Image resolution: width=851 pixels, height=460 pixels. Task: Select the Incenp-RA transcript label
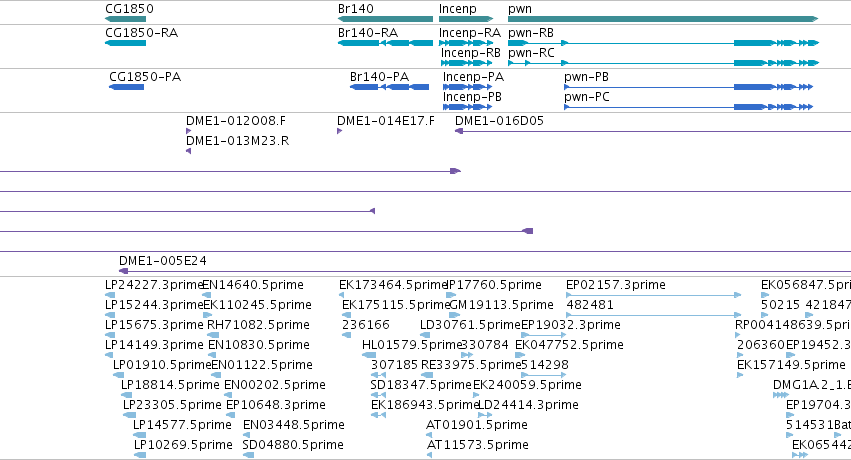coord(469,33)
